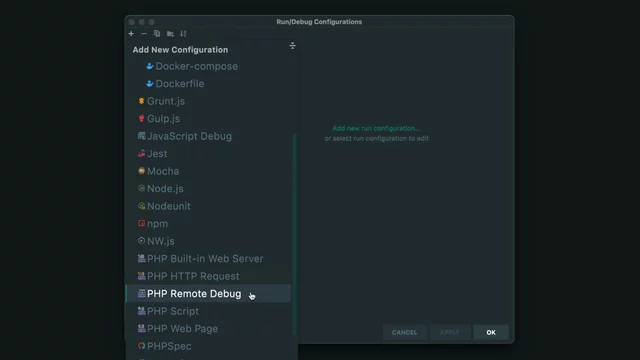This screenshot has width=640, height=360.
Task: Choose the Grunt.js entry
Action: click(x=209, y=101)
